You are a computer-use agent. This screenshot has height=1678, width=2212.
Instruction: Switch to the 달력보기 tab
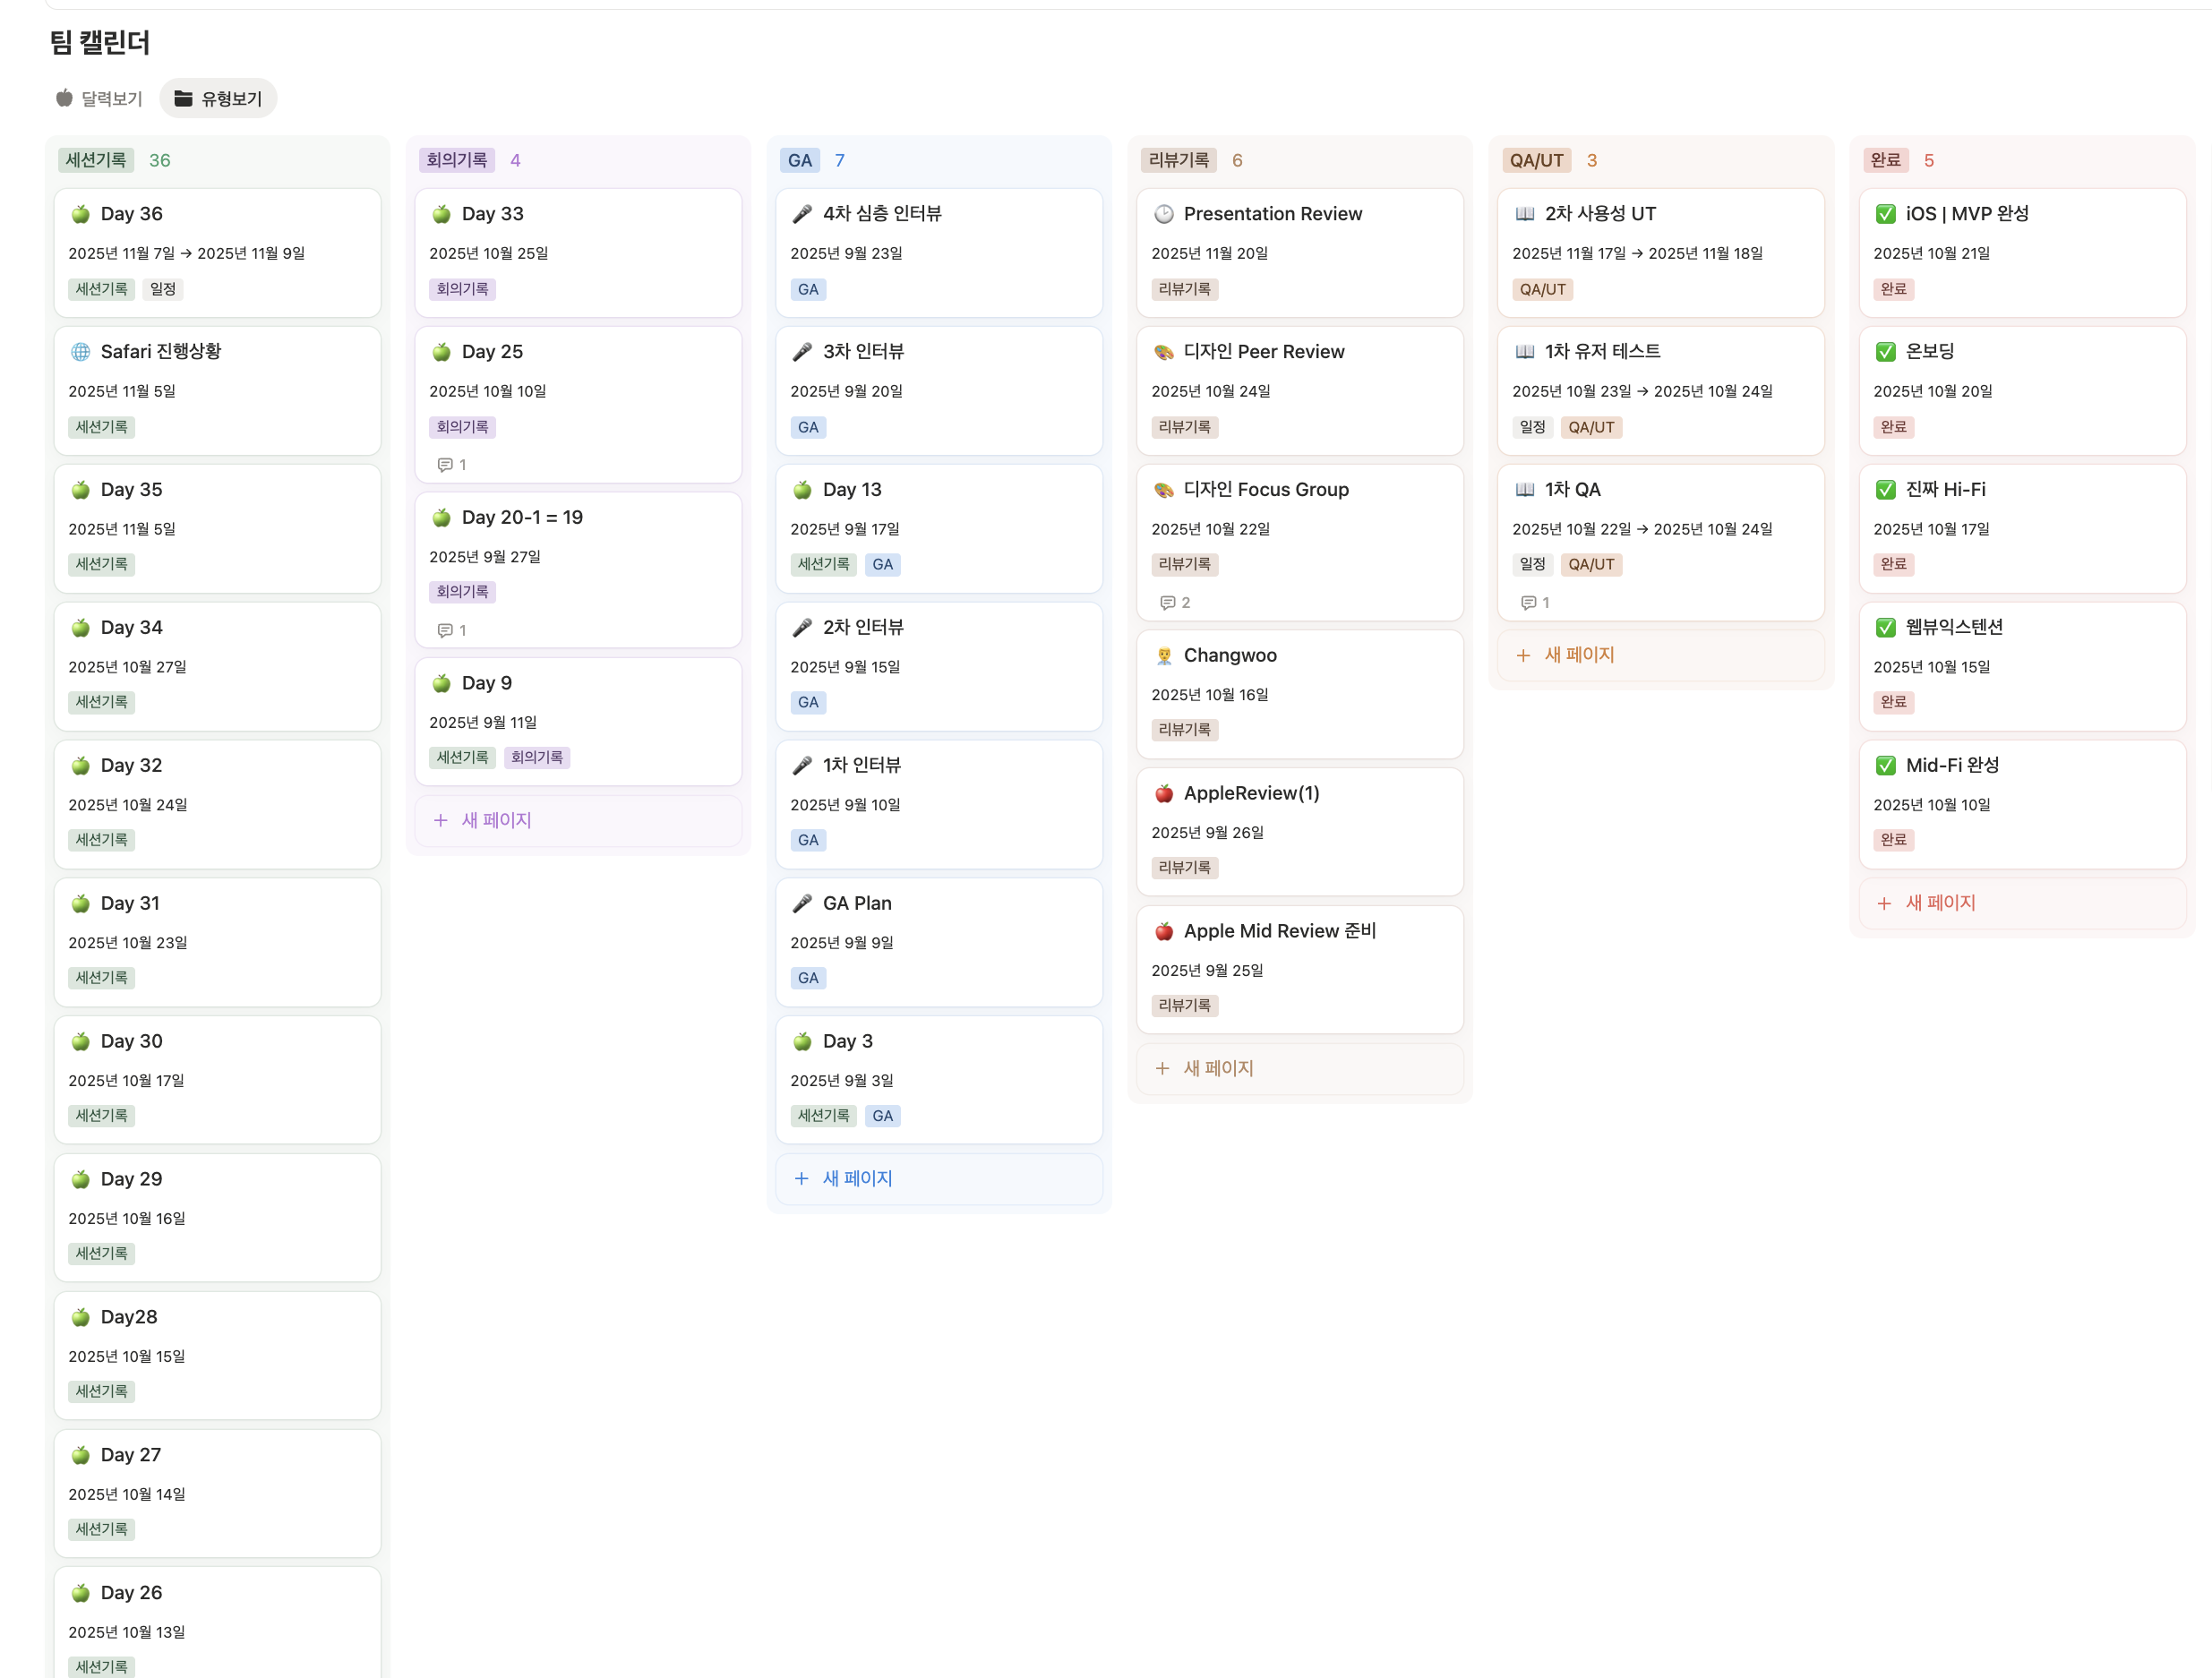pos(99,98)
